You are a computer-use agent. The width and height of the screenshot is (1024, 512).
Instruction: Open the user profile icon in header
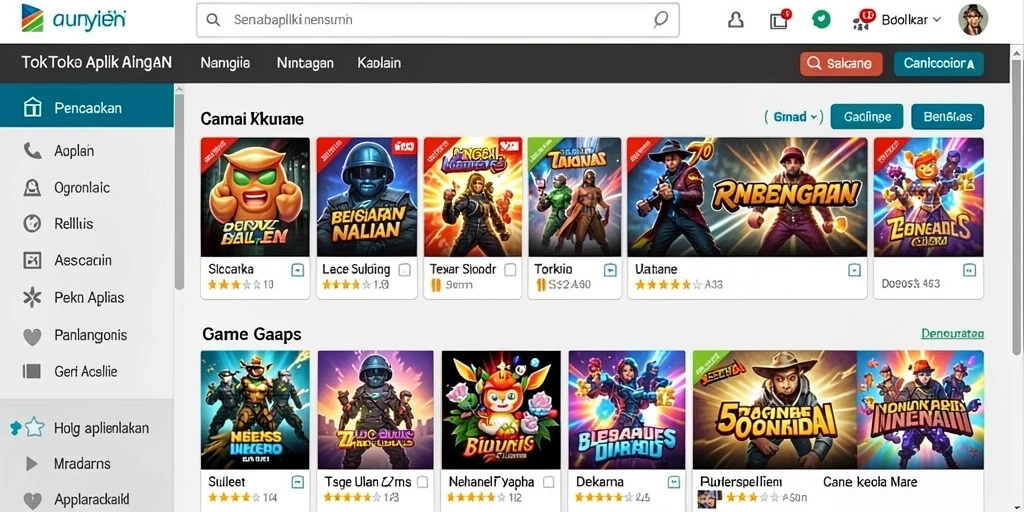[x=736, y=20]
